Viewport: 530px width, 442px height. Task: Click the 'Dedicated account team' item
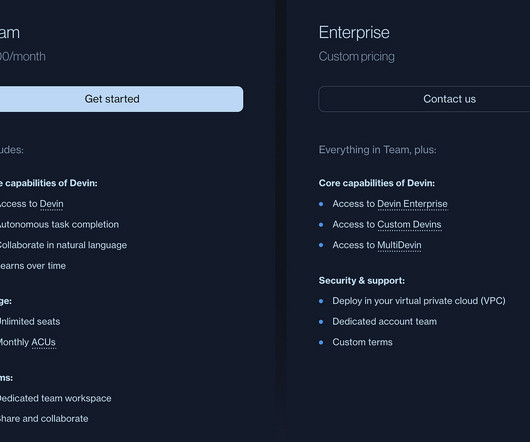(384, 321)
